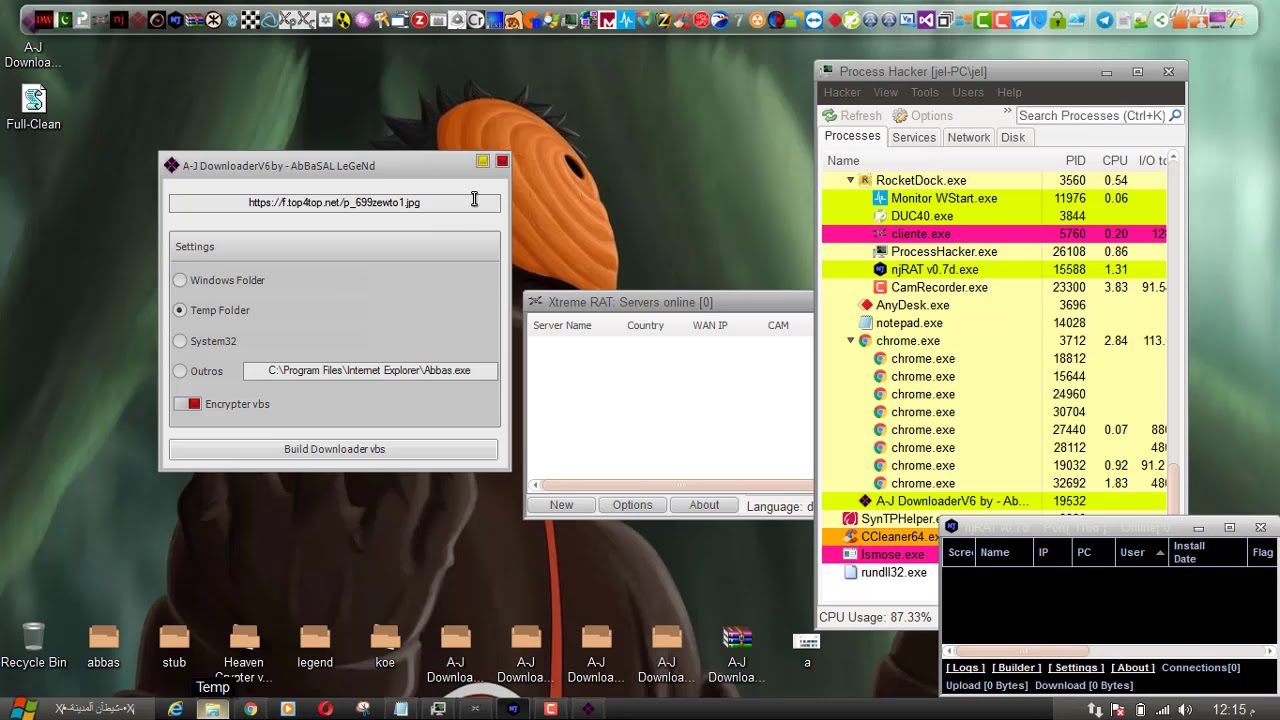The image size is (1280, 720).
Task: Click Pakistan flag icon in top dock
Action: (x=64, y=20)
